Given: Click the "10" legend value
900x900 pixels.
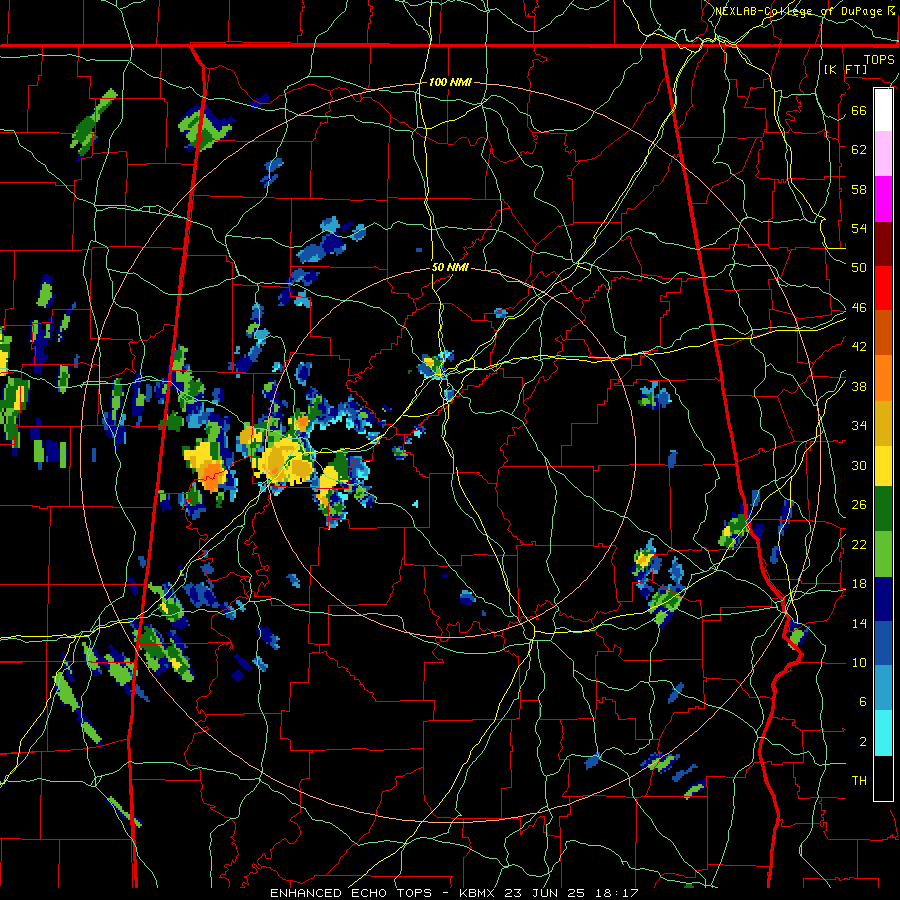Looking at the screenshot, I should [x=859, y=663].
